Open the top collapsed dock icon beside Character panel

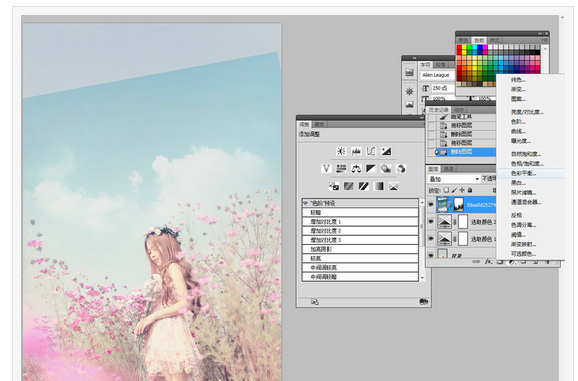[410, 72]
